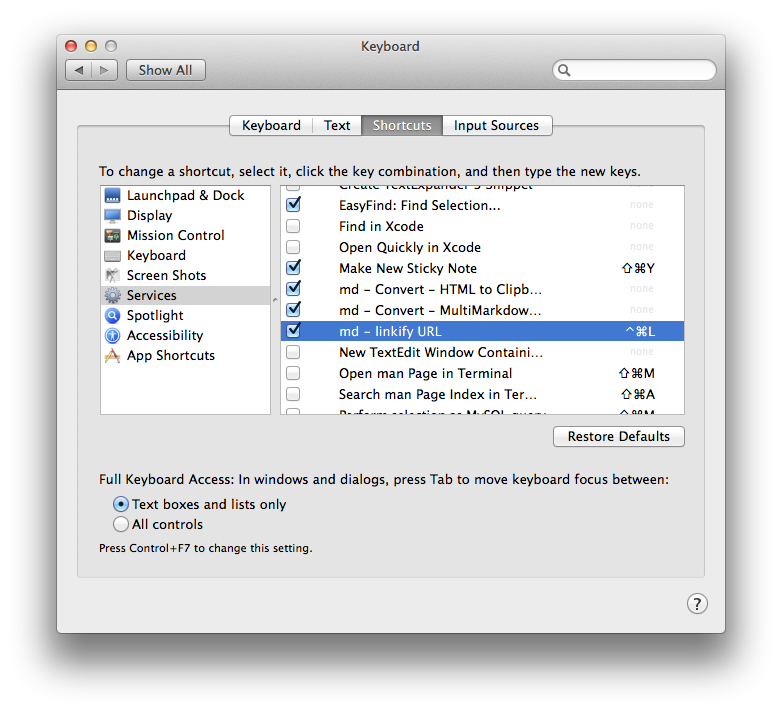Image resolution: width=782 pixels, height=712 pixels.
Task: Click the Spotlight magnifier icon
Action: tap(113, 315)
